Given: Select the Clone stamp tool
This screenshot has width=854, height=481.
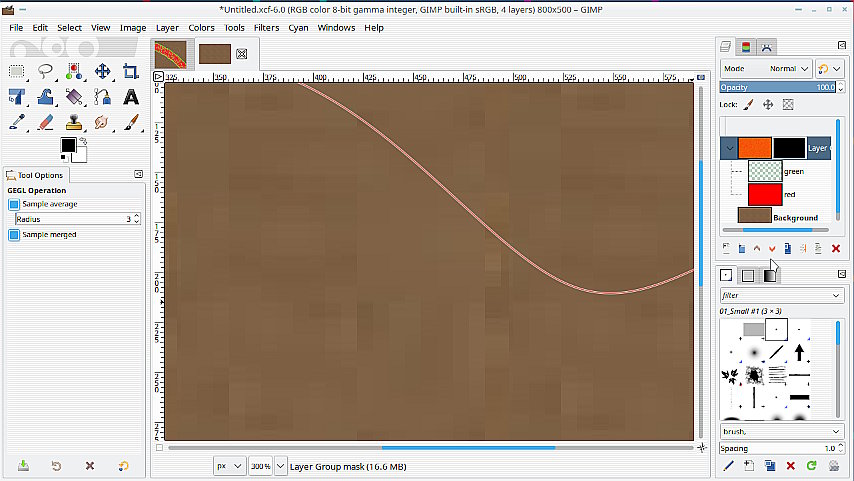Looking at the screenshot, I should tap(74, 122).
